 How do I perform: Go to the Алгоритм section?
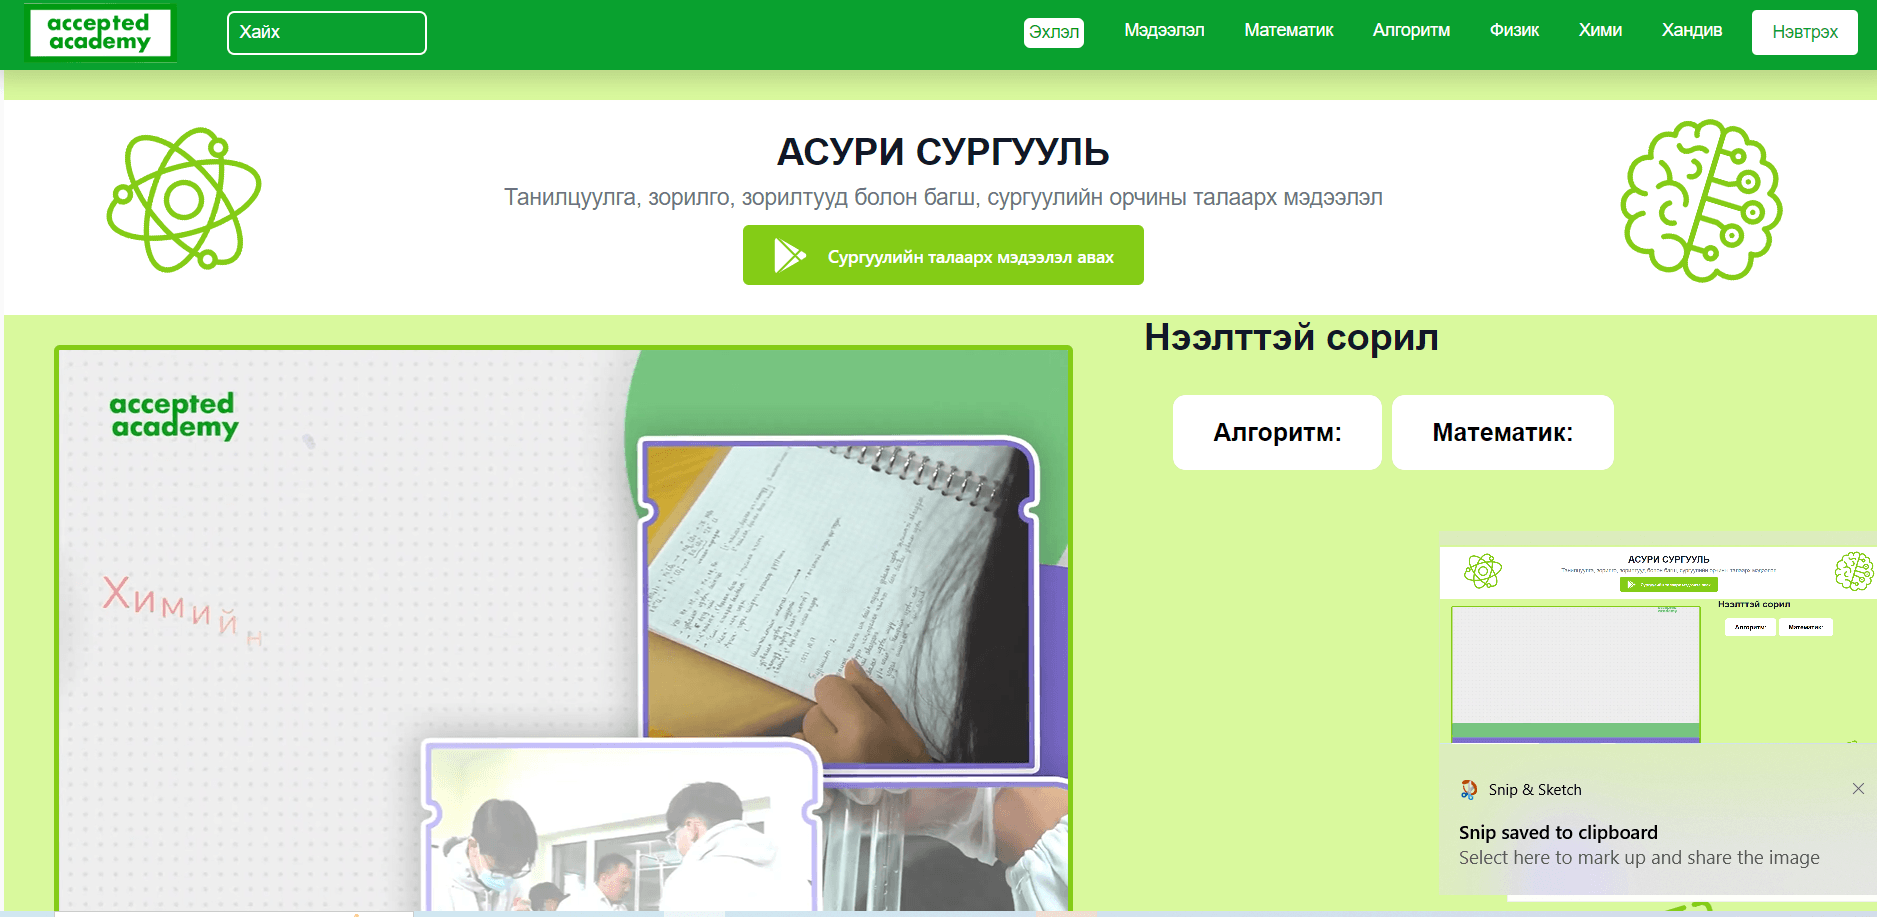[1411, 31]
